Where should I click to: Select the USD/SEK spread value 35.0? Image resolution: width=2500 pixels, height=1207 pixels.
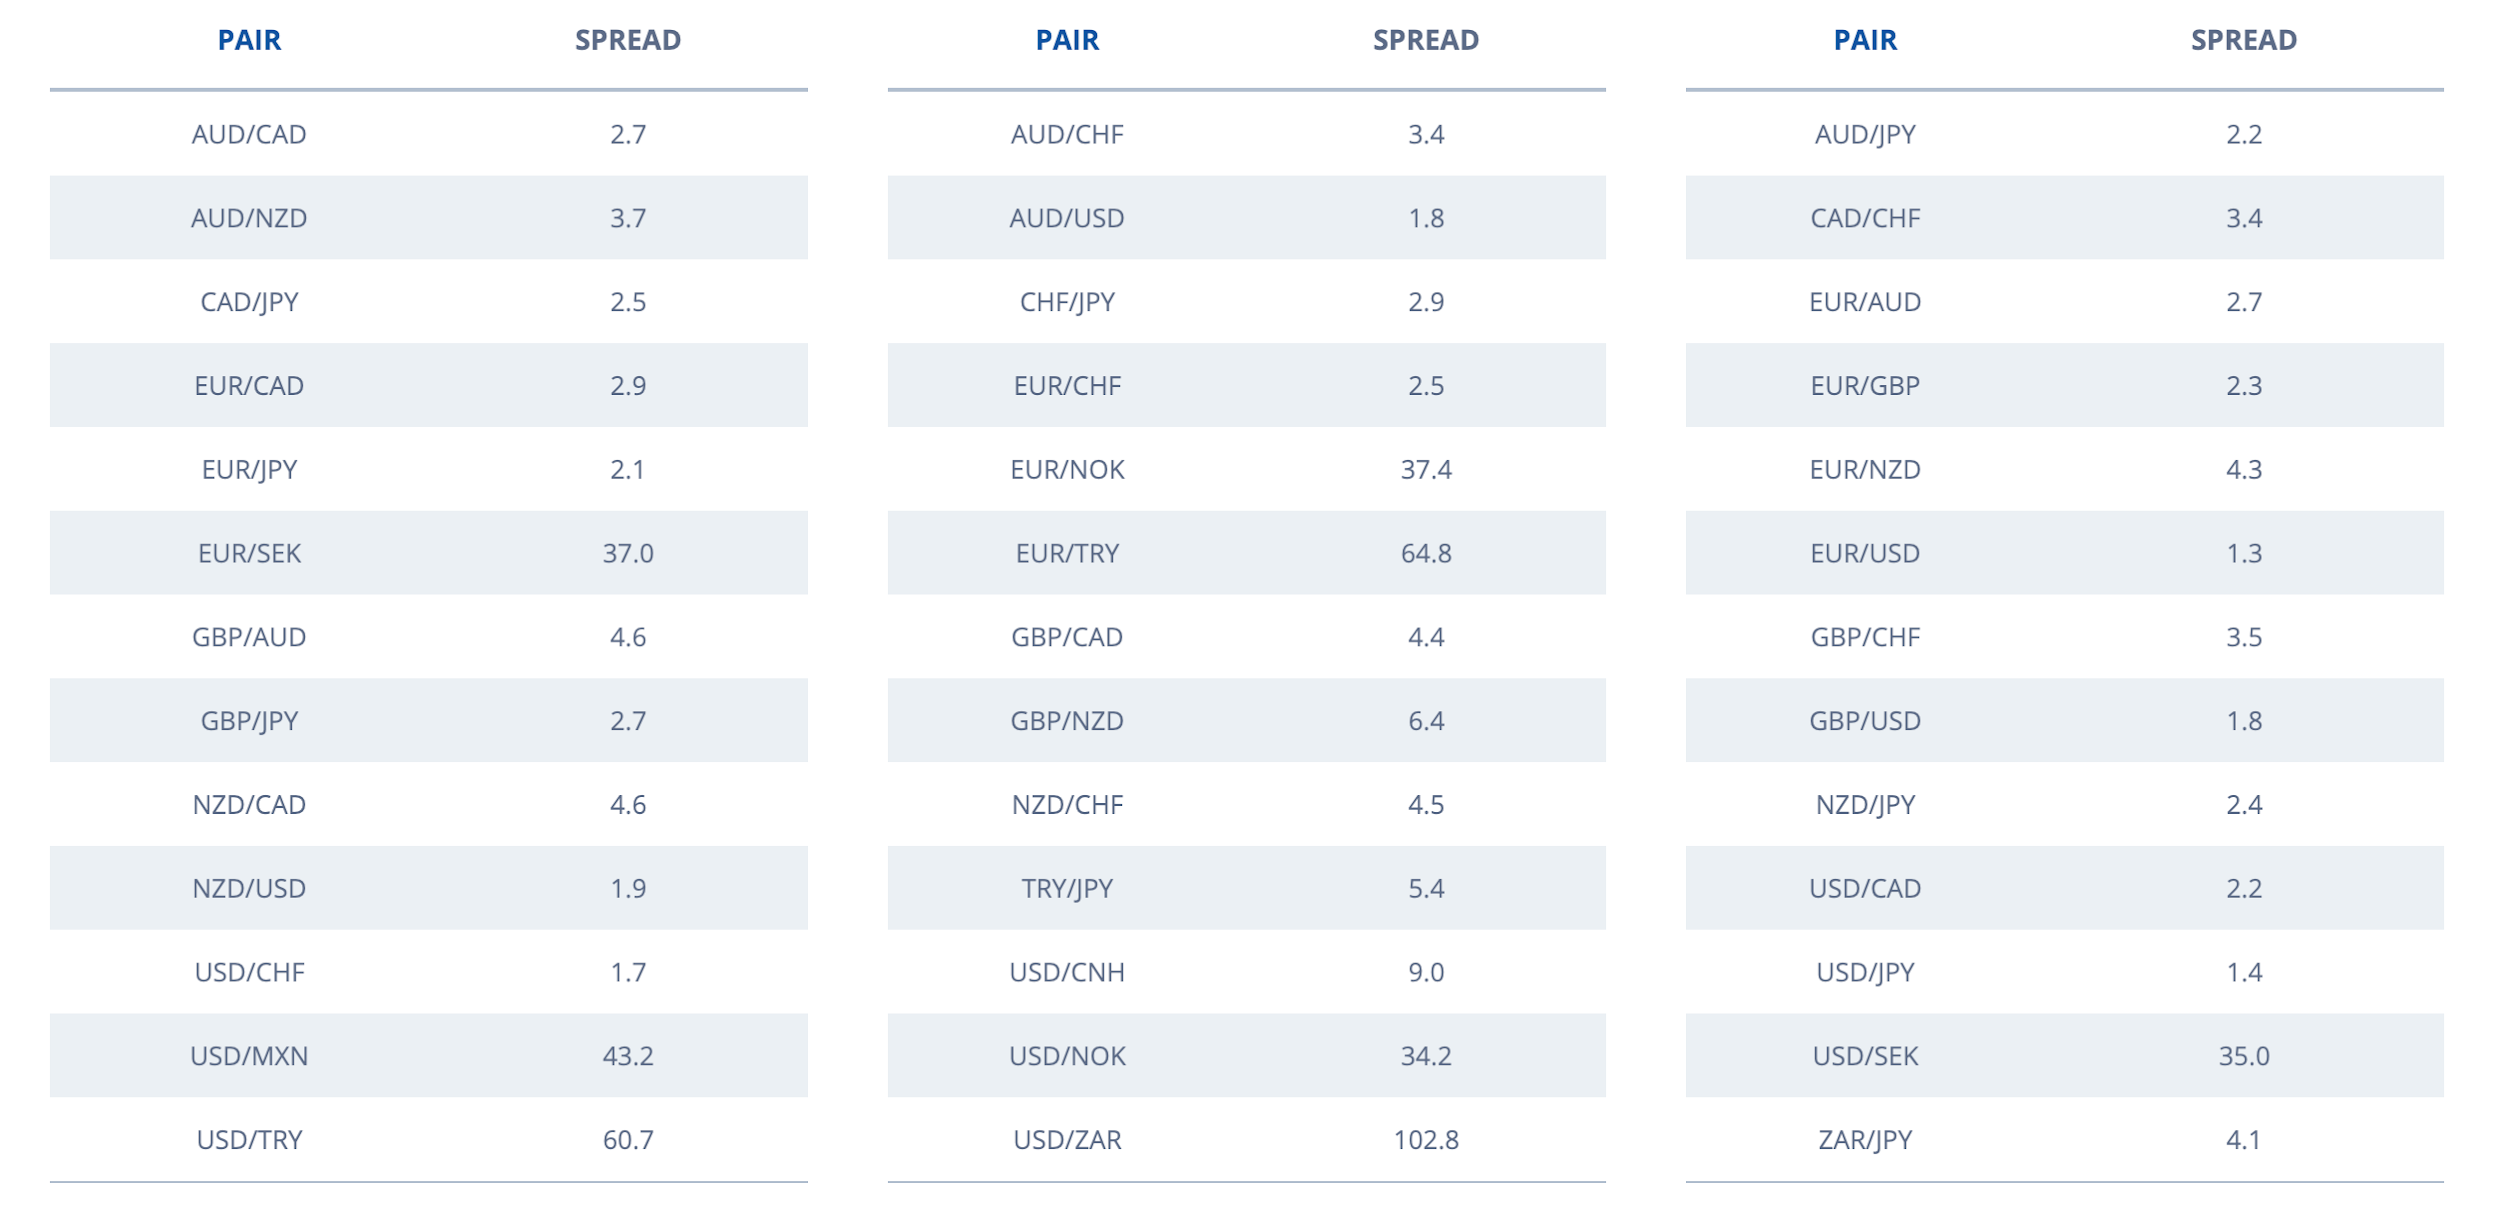(x=2244, y=1055)
